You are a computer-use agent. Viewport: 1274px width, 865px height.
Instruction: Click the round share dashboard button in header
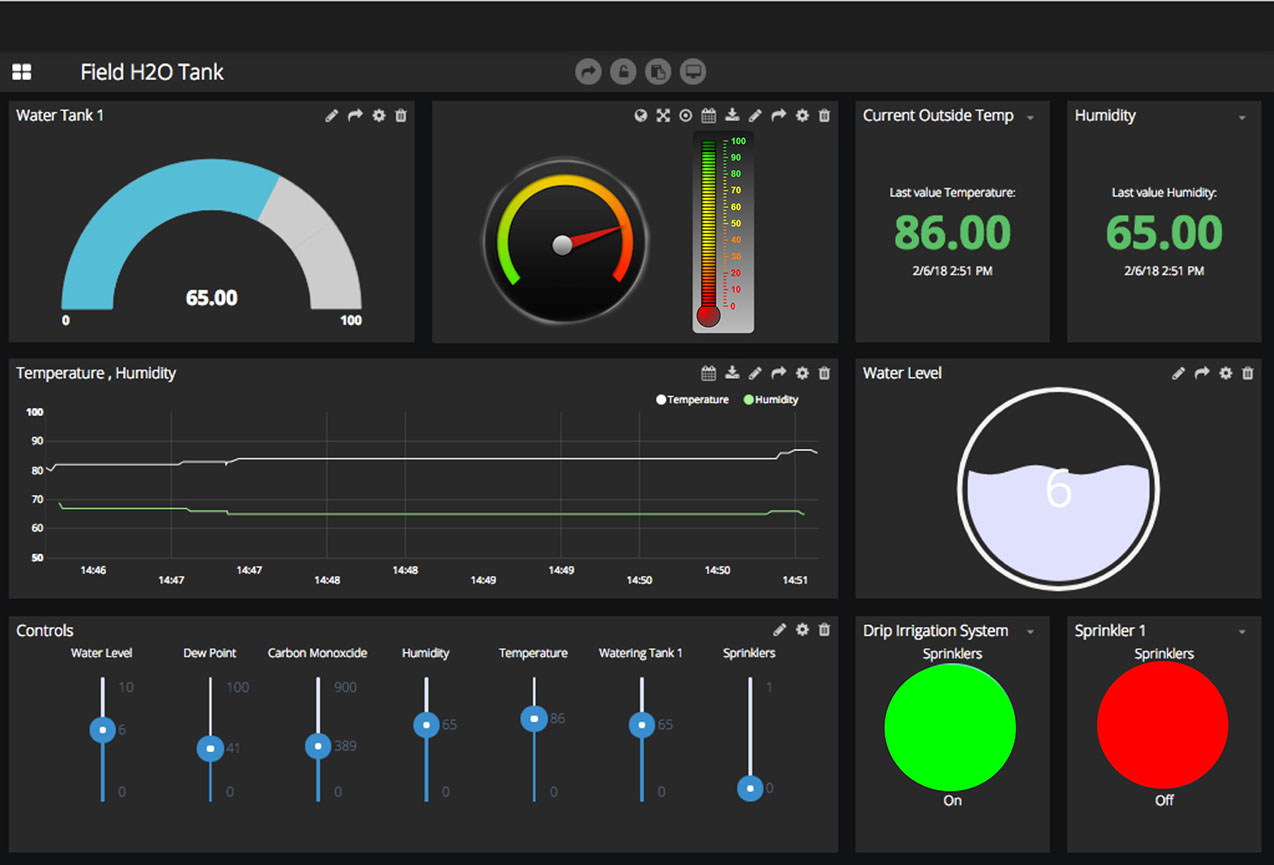click(588, 72)
